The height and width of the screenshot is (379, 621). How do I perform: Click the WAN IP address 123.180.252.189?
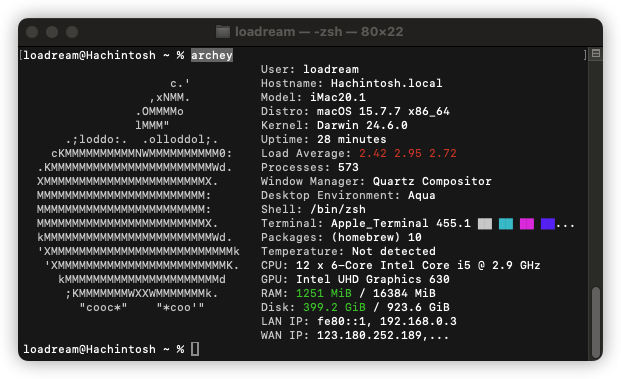coord(369,335)
